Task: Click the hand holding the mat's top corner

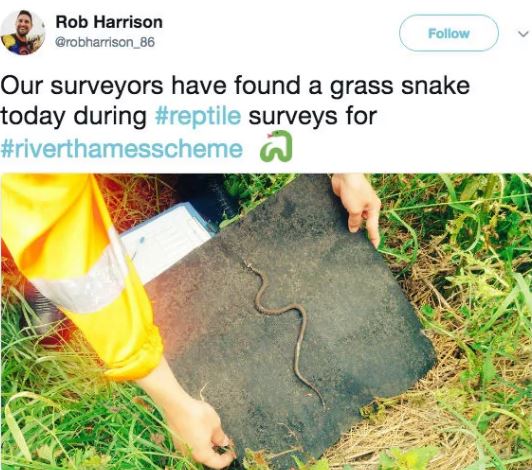Action: 358,209
